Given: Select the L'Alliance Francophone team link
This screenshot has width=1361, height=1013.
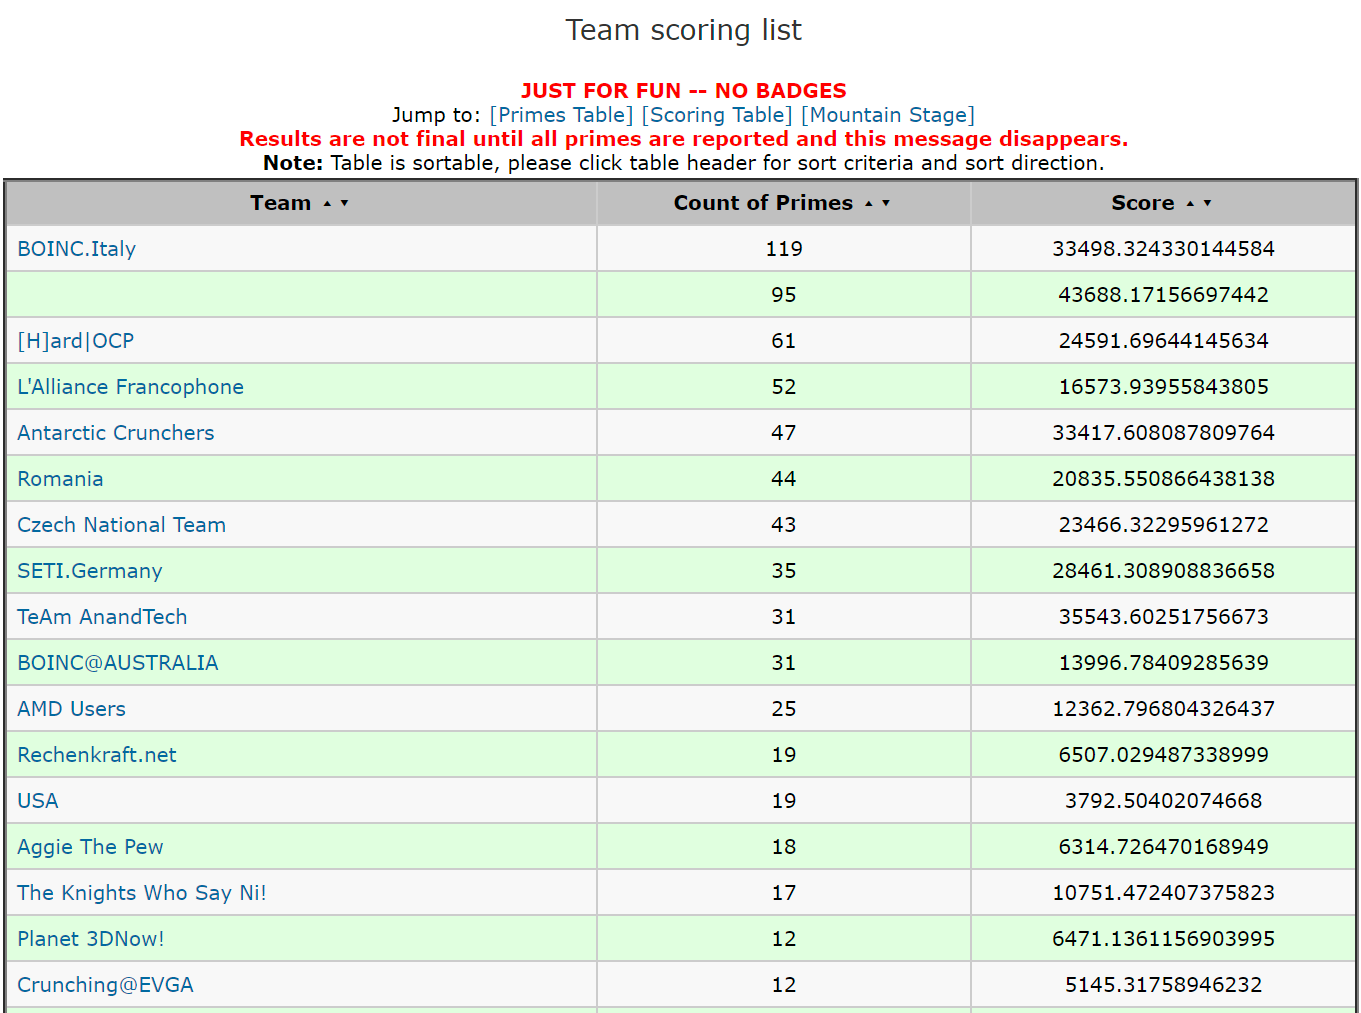Looking at the screenshot, I should 131,387.
